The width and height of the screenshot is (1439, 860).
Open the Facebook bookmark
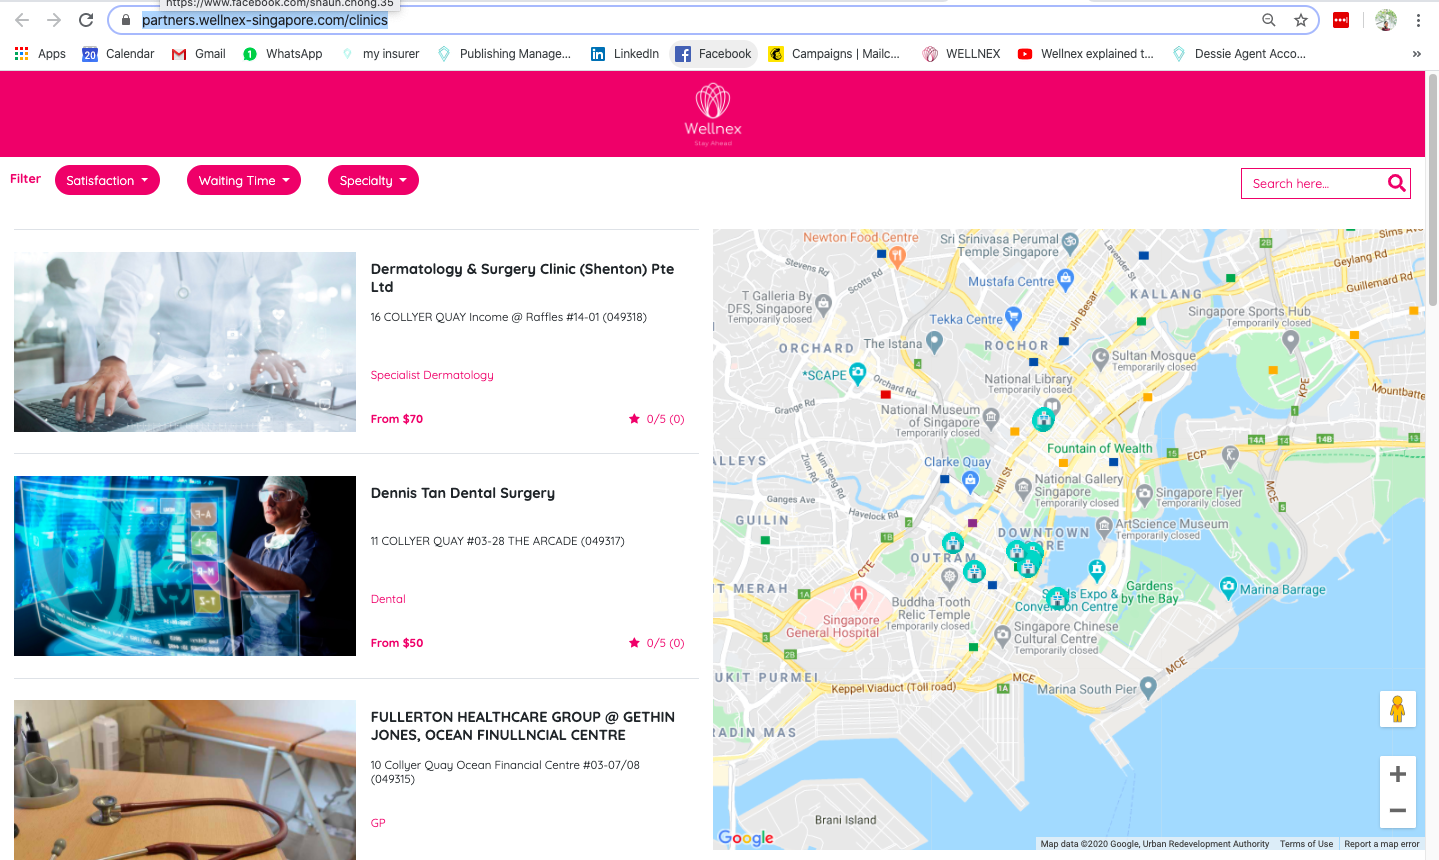coord(713,54)
